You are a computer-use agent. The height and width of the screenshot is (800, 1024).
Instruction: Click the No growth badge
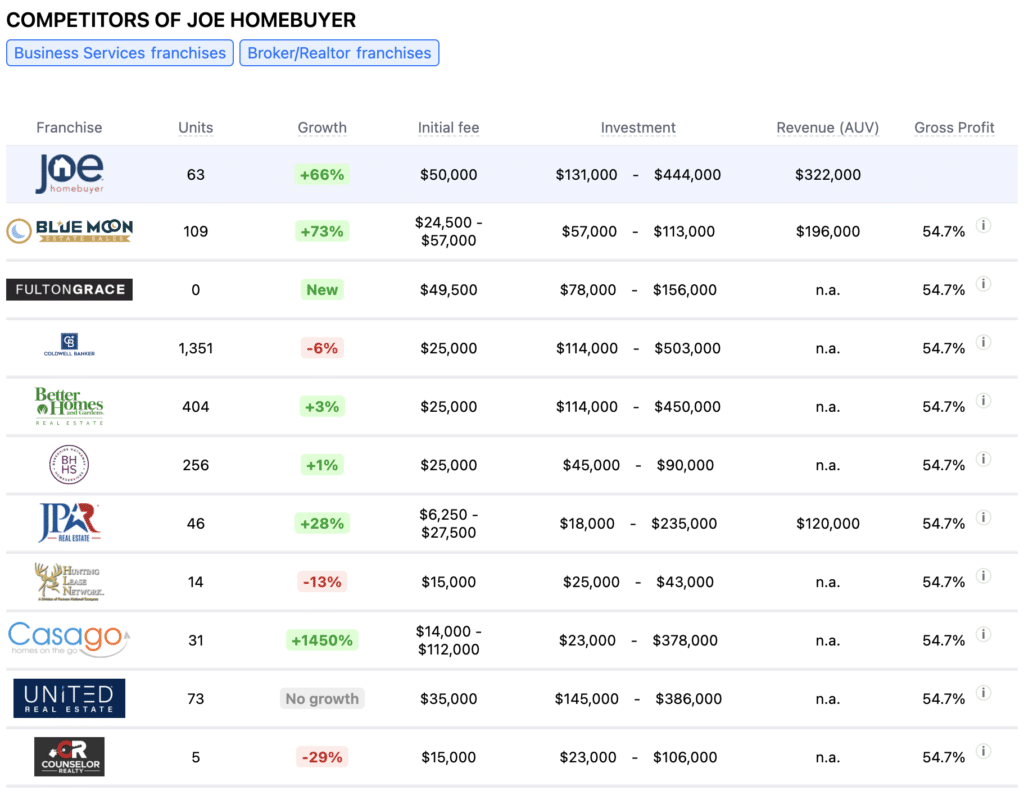click(x=322, y=698)
